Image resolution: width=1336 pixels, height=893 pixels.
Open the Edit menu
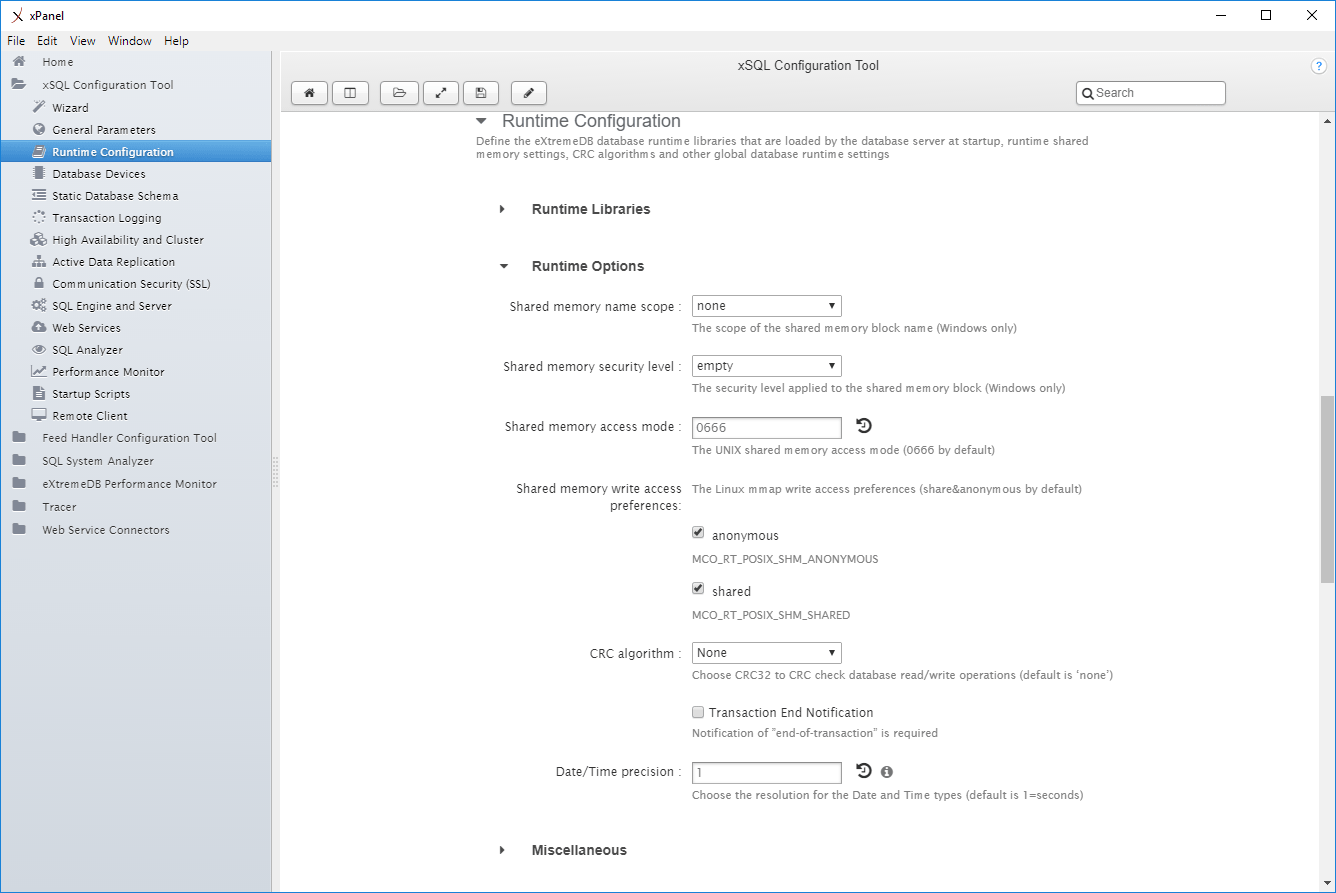click(x=47, y=41)
